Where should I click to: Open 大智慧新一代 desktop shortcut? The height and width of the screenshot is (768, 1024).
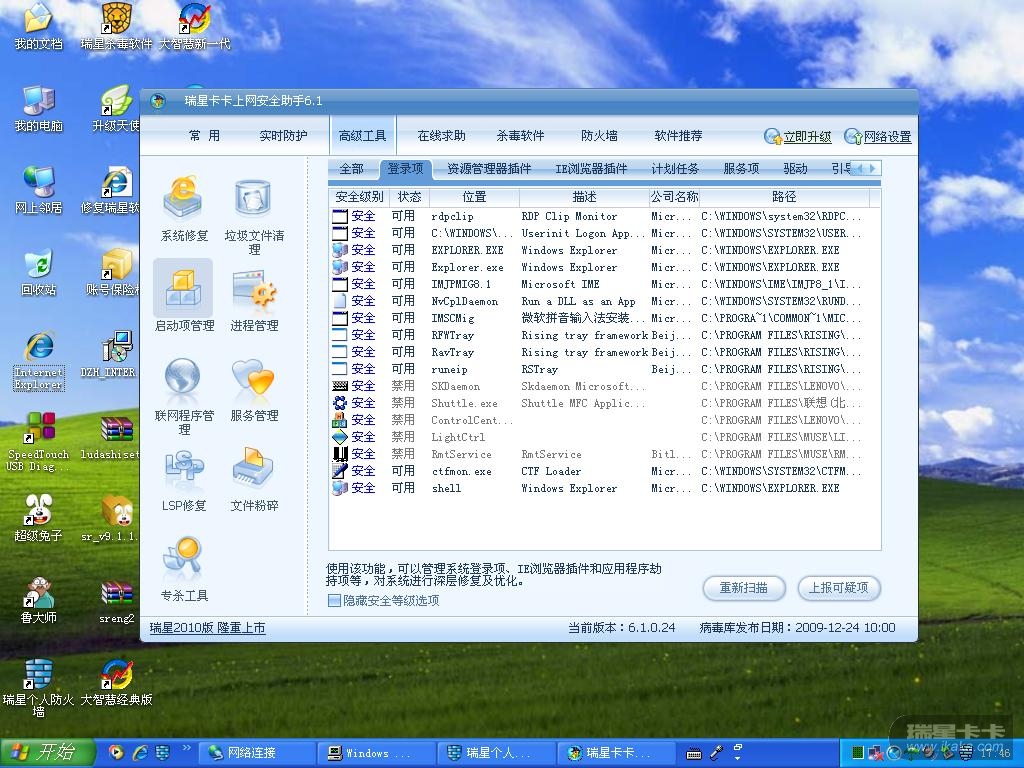[x=195, y=27]
